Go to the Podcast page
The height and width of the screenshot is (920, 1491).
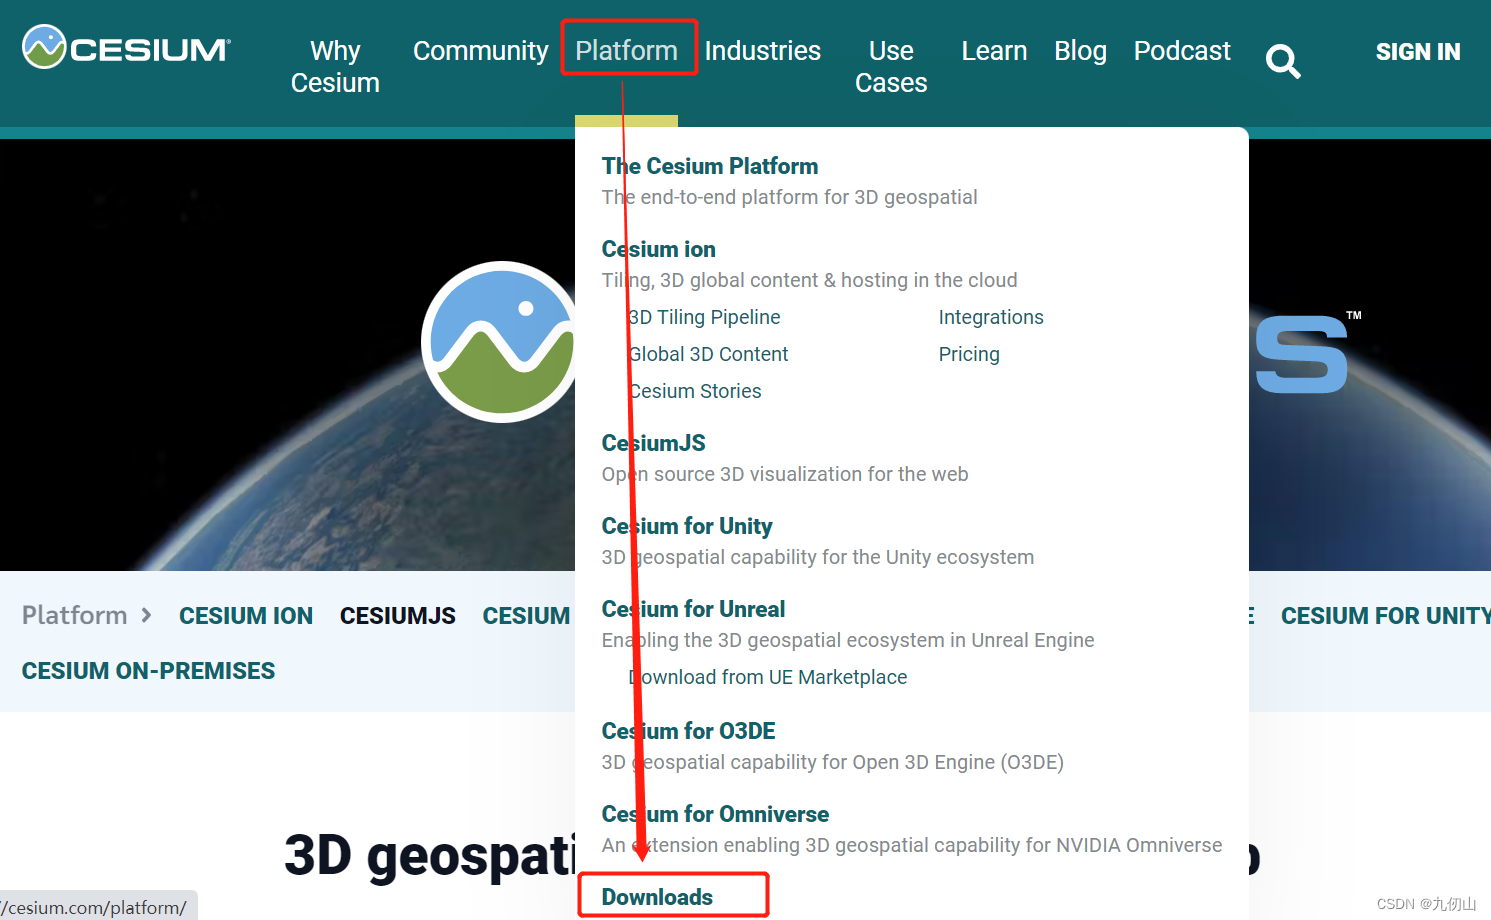pos(1182,50)
